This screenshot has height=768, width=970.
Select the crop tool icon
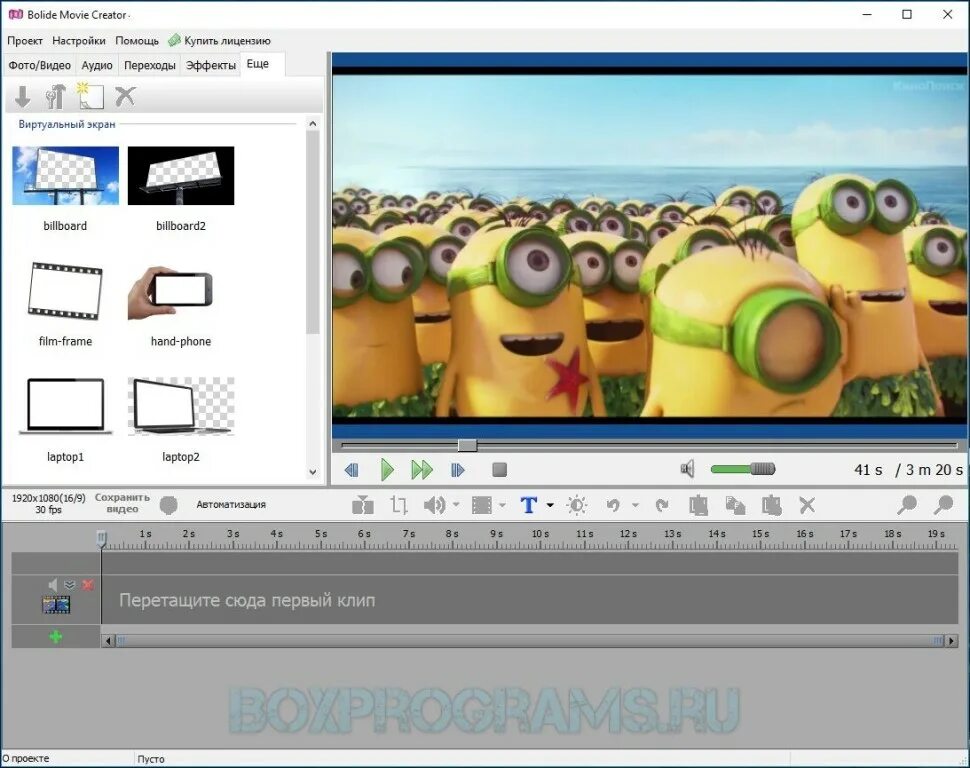tap(399, 505)
